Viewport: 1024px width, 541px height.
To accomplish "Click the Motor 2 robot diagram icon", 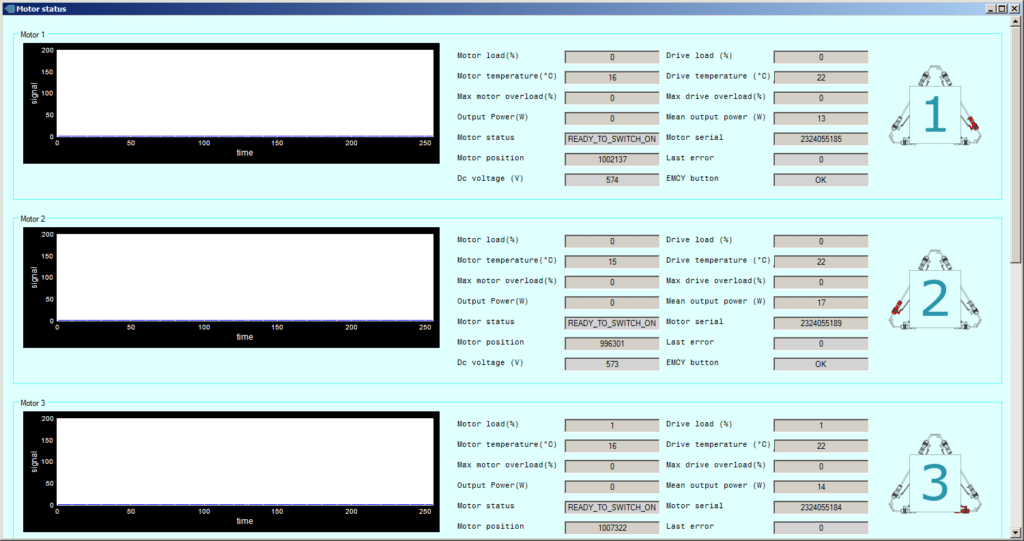I will click(934, 299).
